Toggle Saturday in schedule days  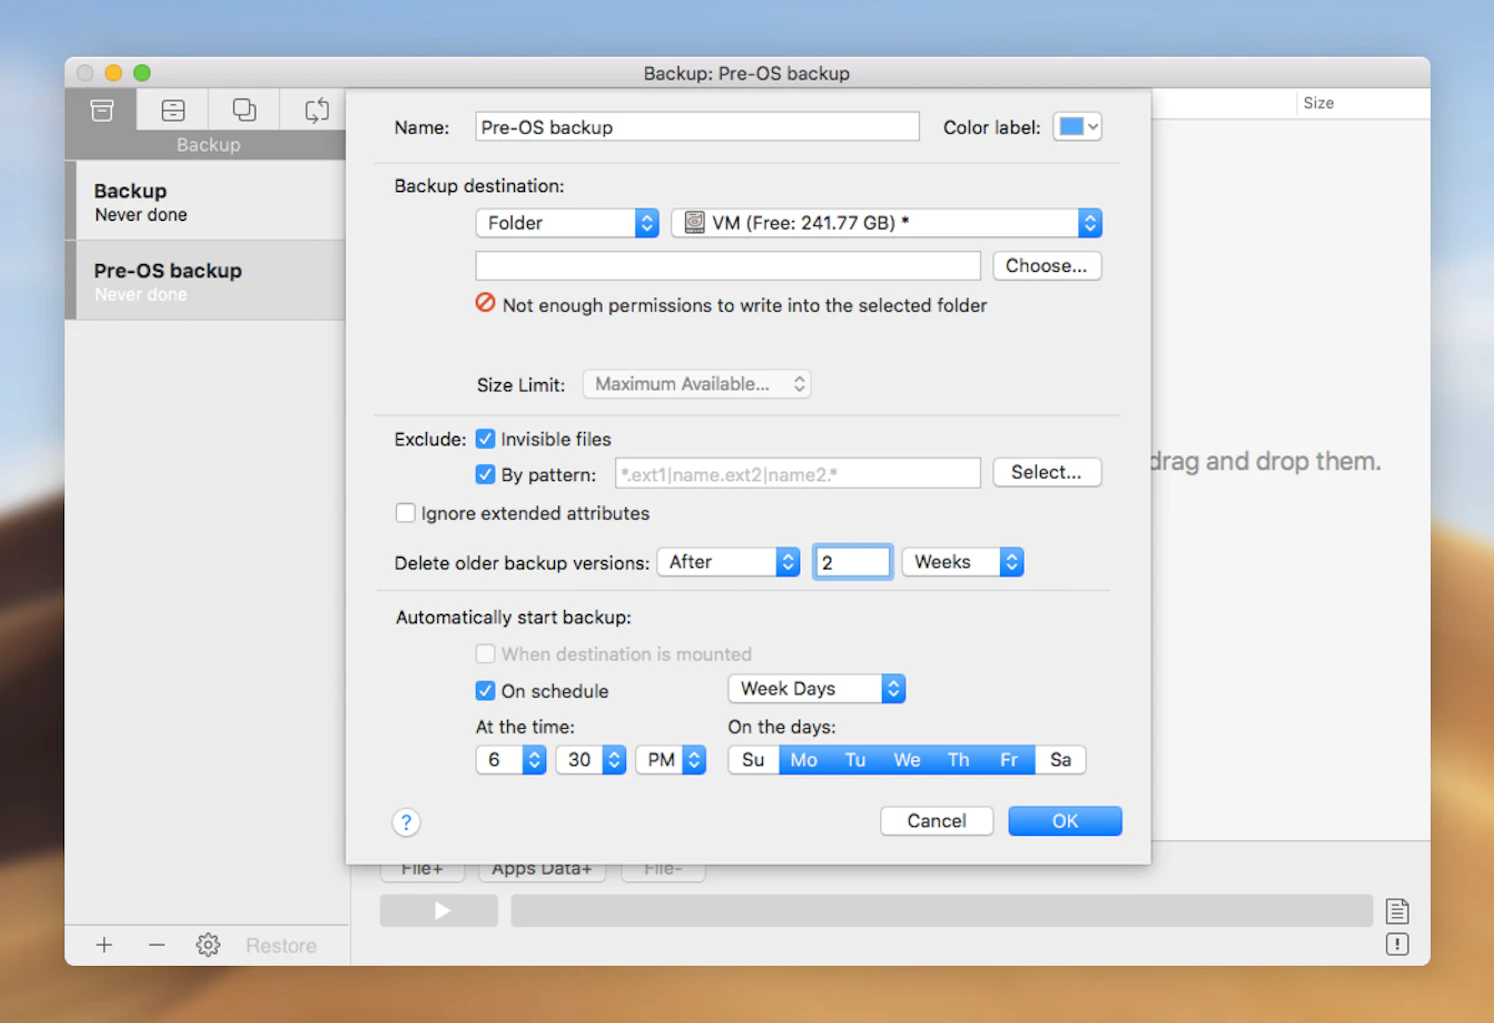click(x=1060, y=760)
